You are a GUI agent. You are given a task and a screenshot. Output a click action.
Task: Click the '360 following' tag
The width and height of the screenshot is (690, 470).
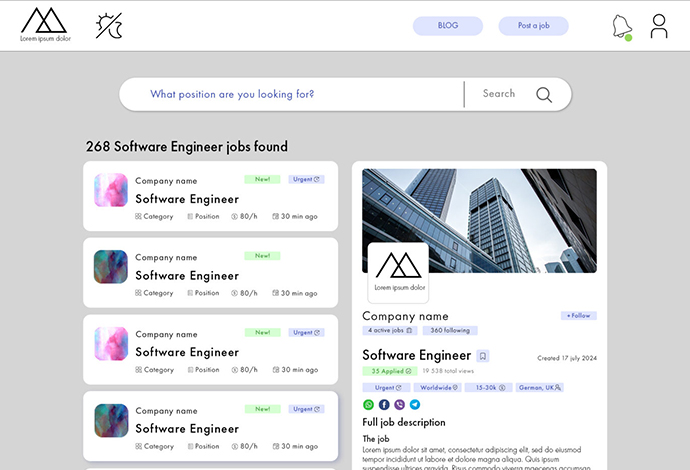tap(450, 330)
